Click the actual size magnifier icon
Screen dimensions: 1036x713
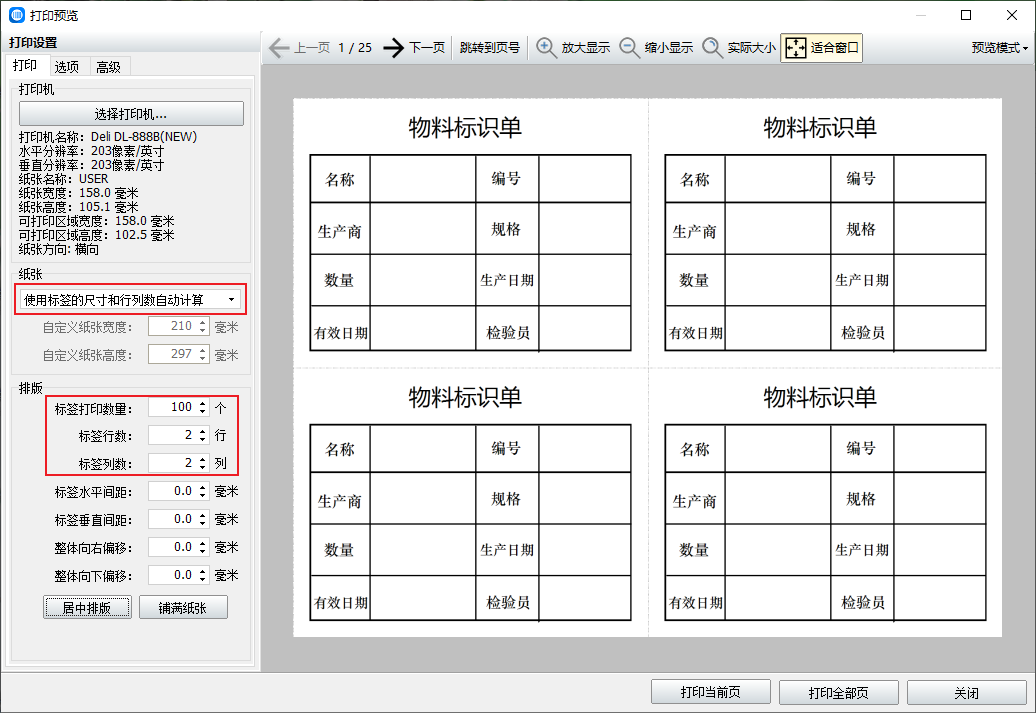click(712, 47)
